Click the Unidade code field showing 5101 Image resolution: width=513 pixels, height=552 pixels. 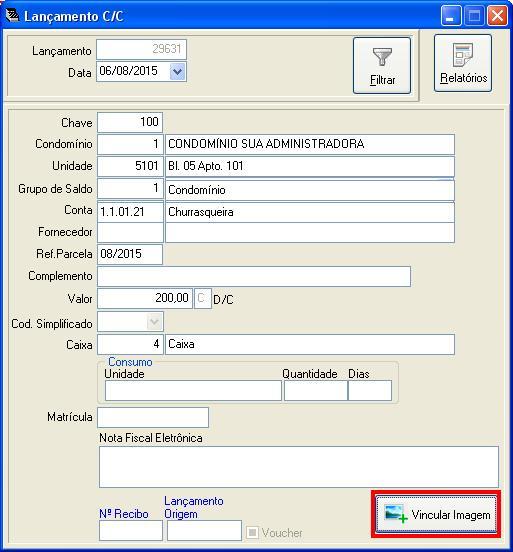pos(130,166)
